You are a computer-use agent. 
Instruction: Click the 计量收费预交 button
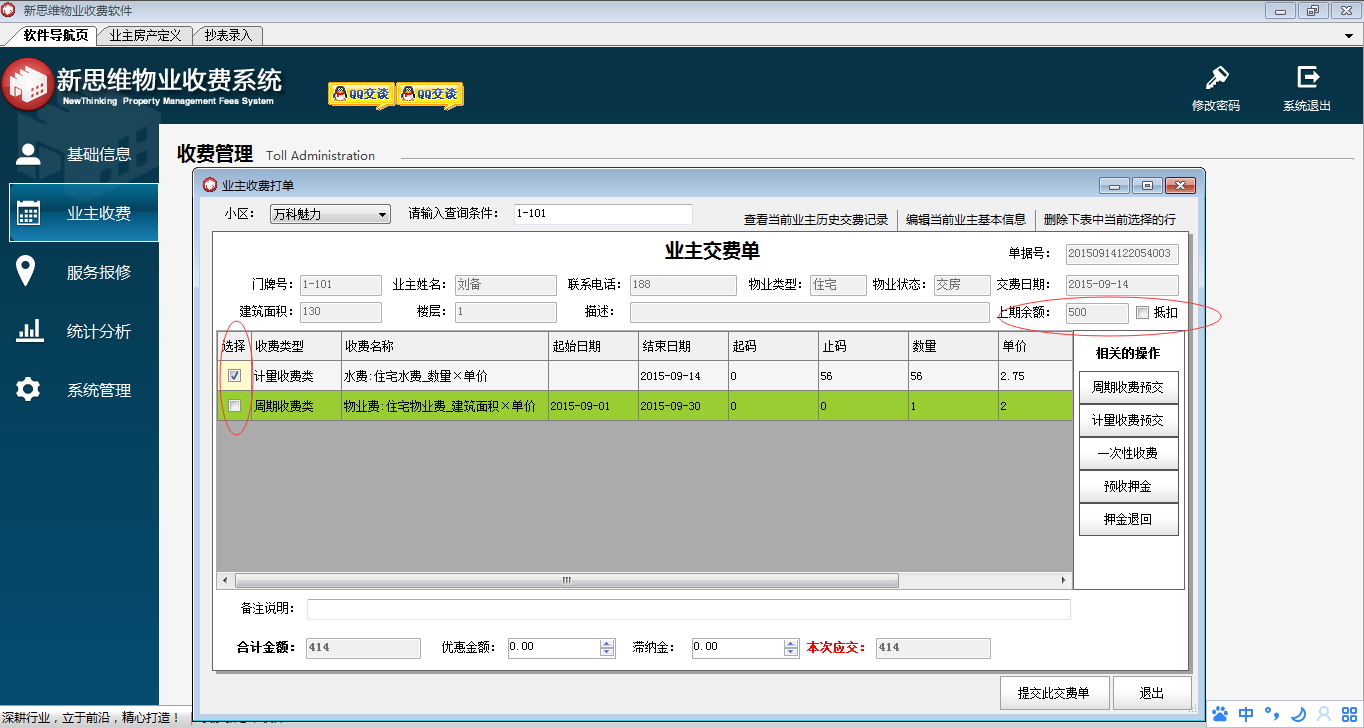[1128, 421]
